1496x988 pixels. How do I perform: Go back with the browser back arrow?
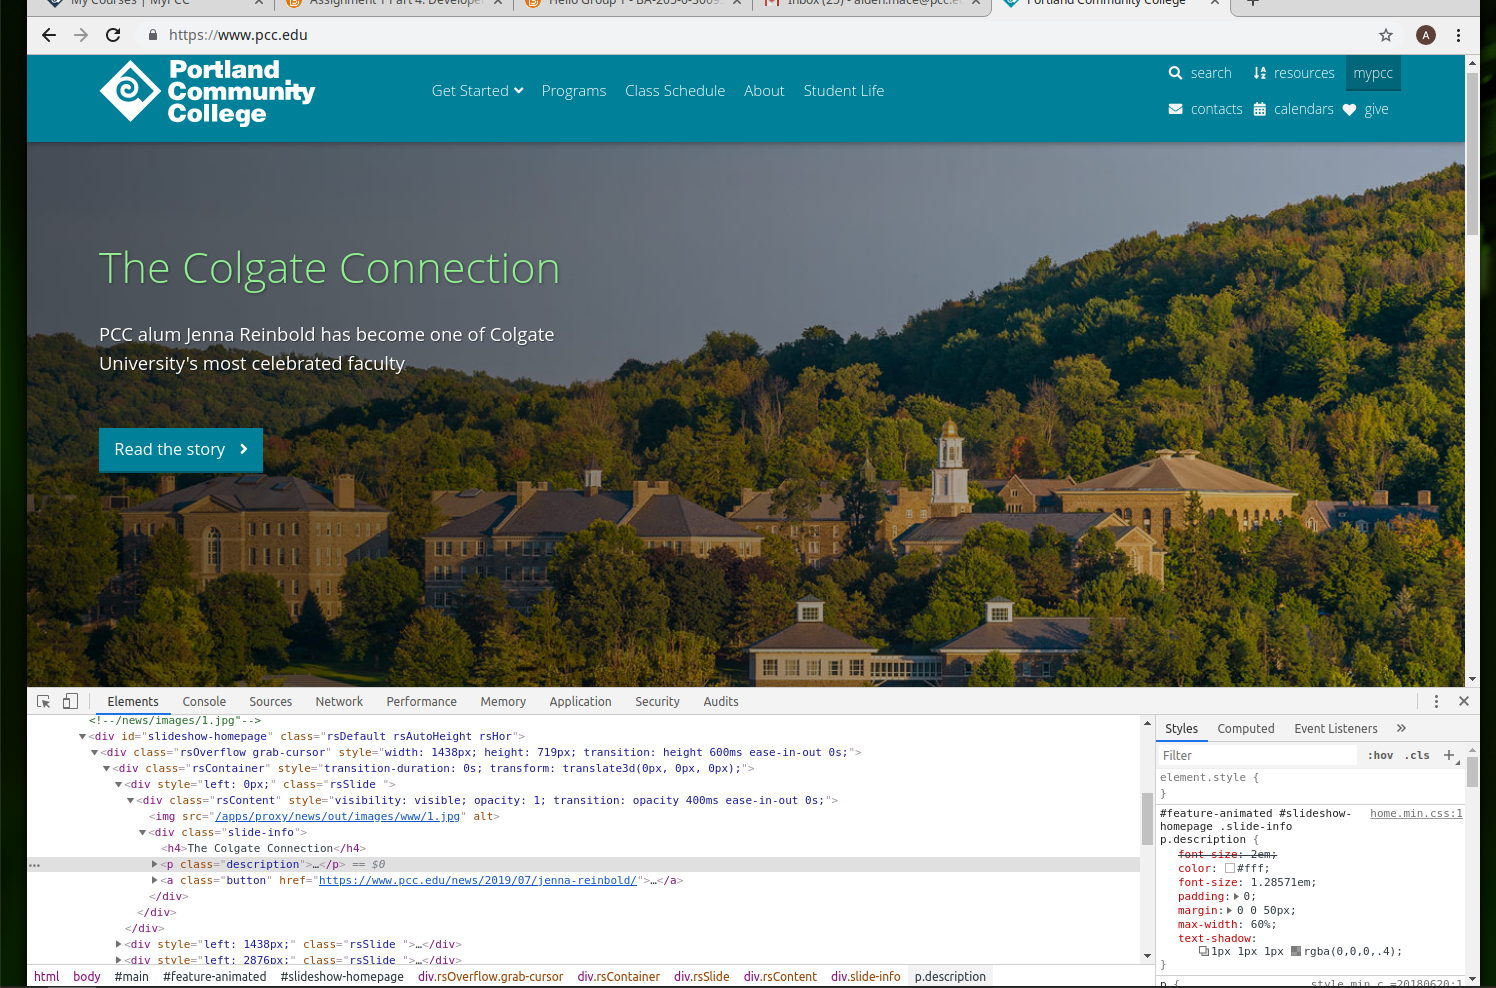coord(49,35)
